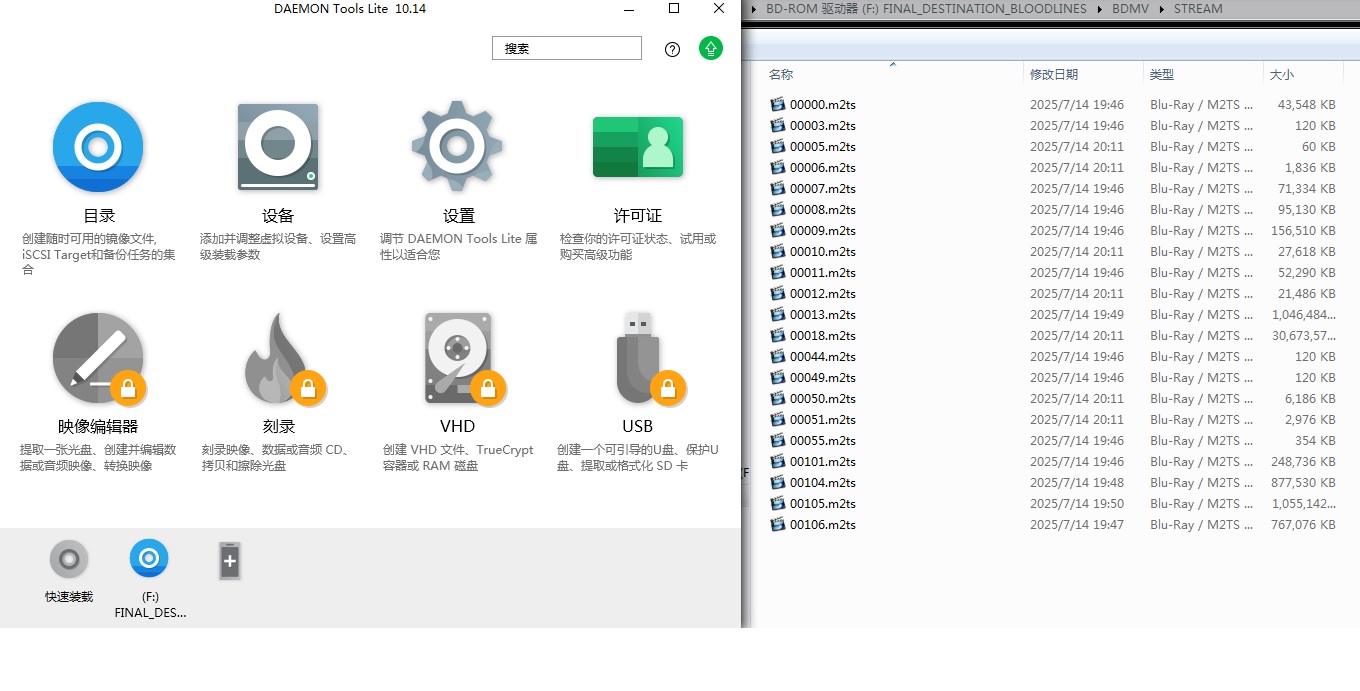Click the help question mark icon
Viewport: 1360px width, 691px height.
coord(672,49)
